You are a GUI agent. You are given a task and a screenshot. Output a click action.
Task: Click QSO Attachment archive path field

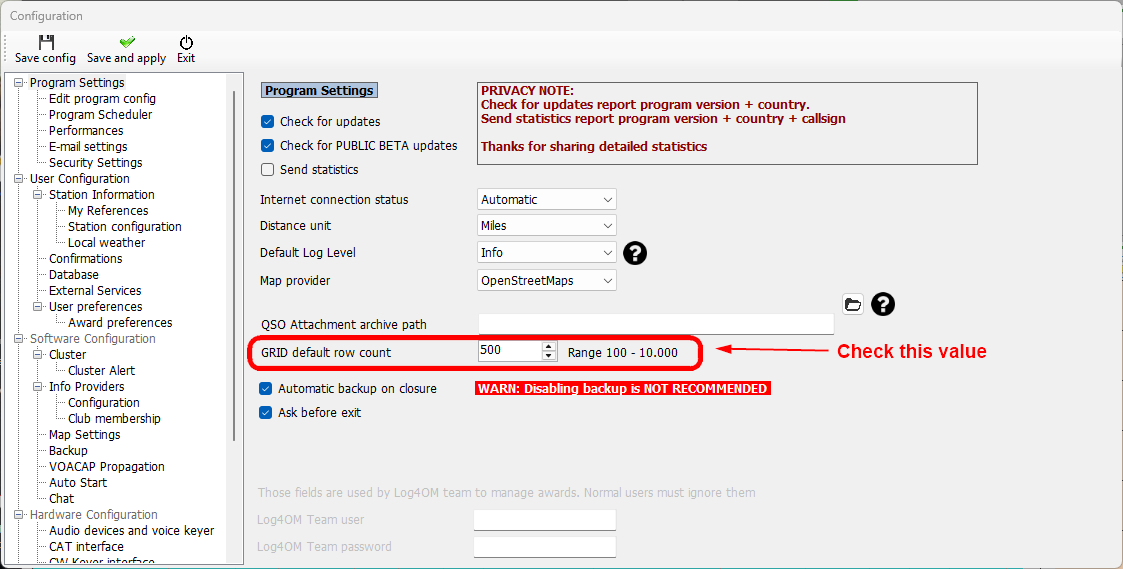click(x=656, y=324)
